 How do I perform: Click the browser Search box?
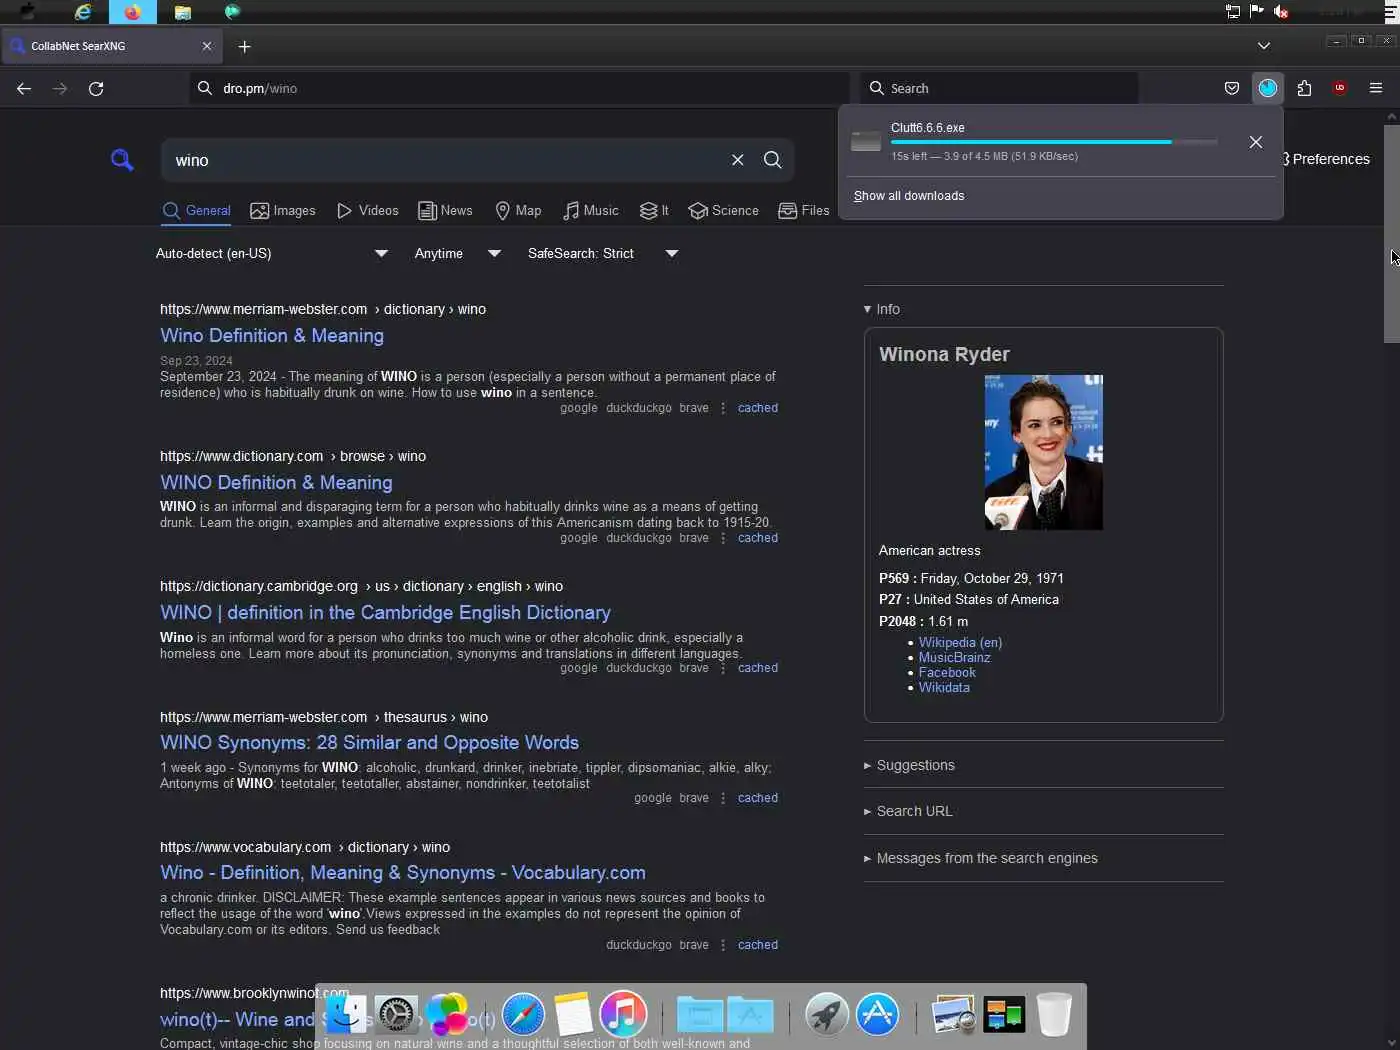pos(1000,88)
